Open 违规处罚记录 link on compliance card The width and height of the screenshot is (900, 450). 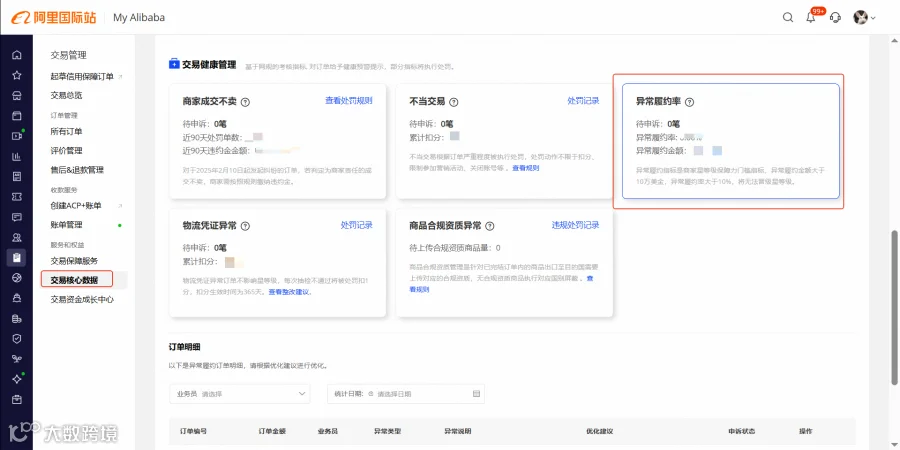point(576,225)
